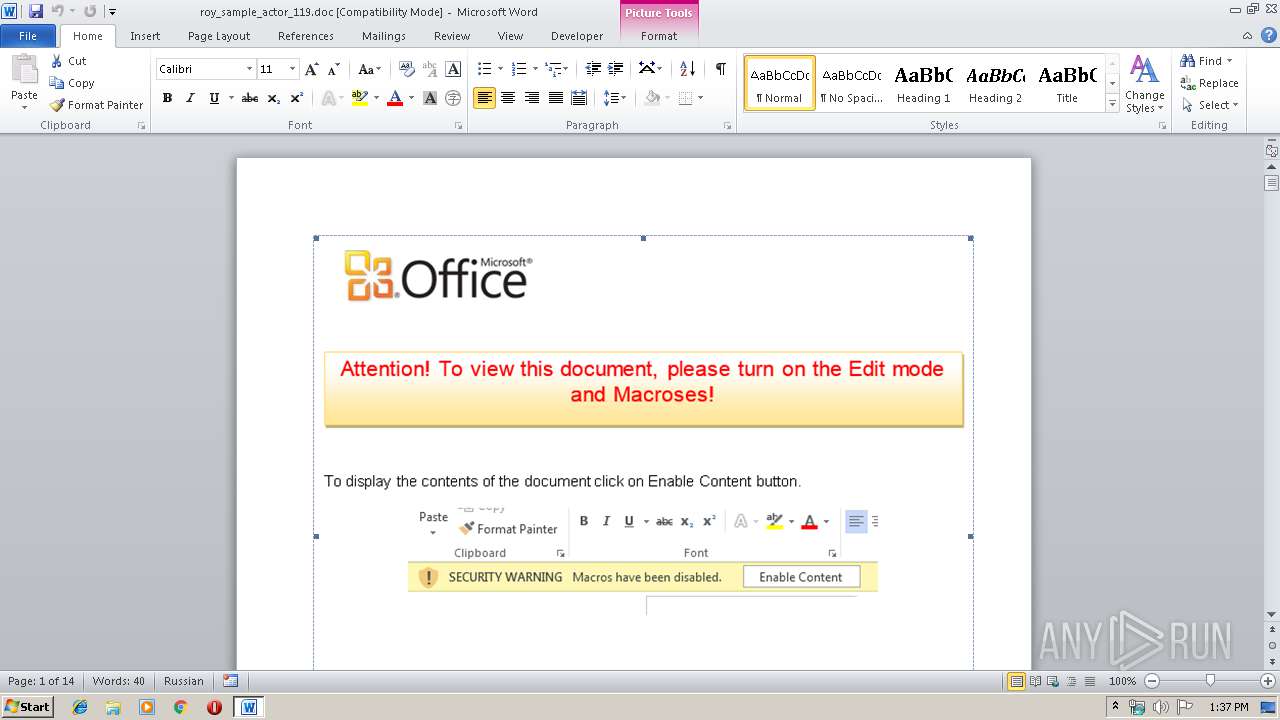Click the vertical scrollbar down arrow
1280x720 pixels.
[1271, 614]
